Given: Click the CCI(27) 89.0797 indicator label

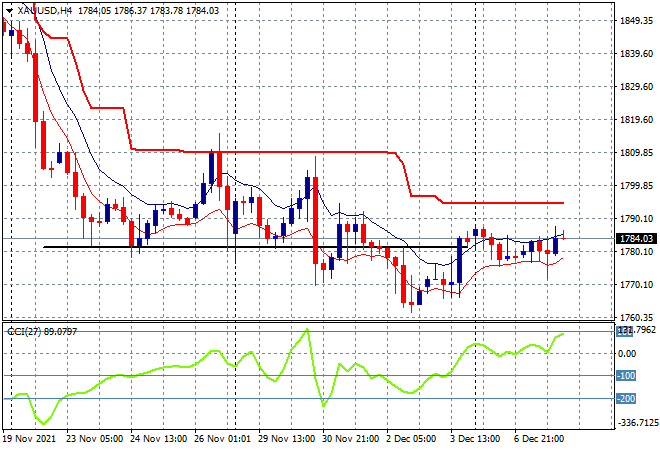Looking at the screenshot, I should (42, 332).
